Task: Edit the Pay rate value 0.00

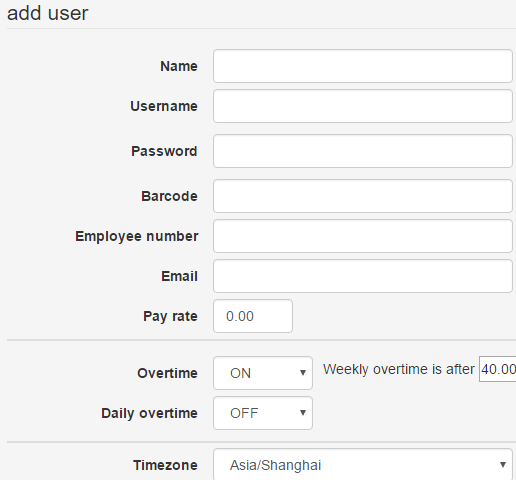Action: 253,316
